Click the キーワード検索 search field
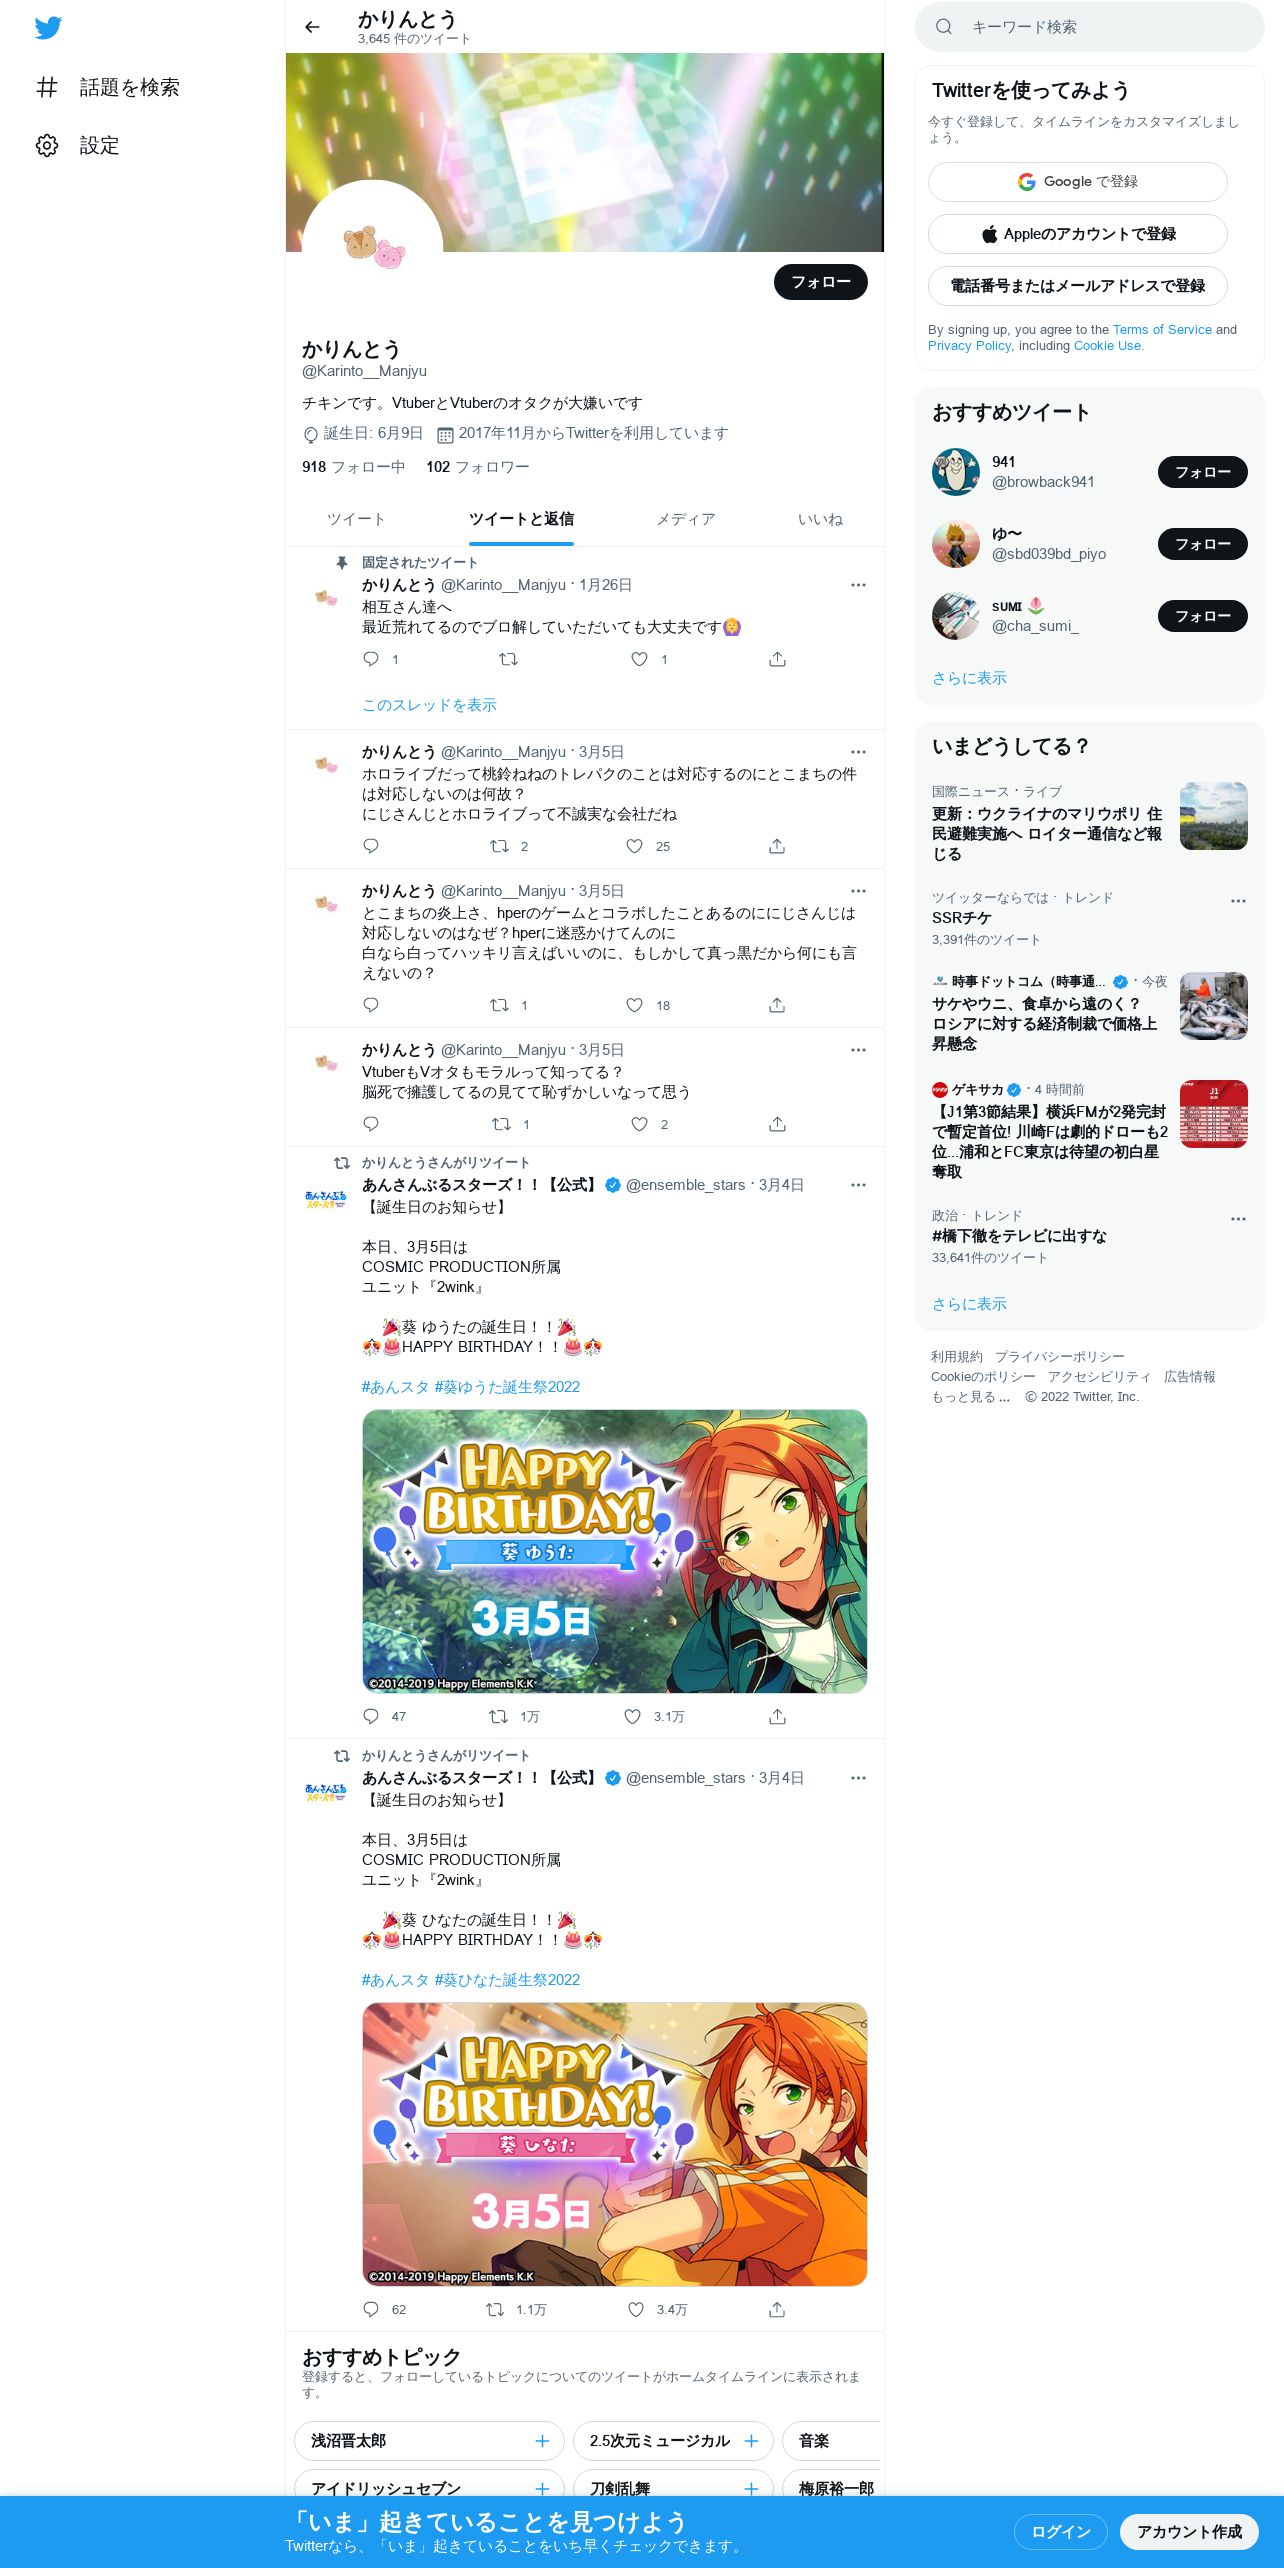This screenshot has height=2568, width=1284. click(1090, 27)
